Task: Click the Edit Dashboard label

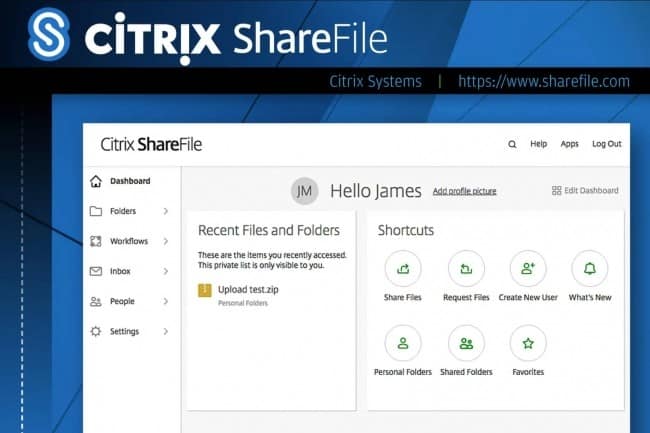Action: tap(591, 191)
